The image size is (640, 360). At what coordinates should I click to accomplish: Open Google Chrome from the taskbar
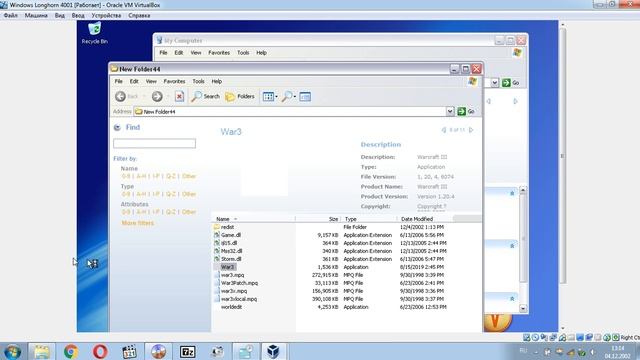(x=71, y=351)
